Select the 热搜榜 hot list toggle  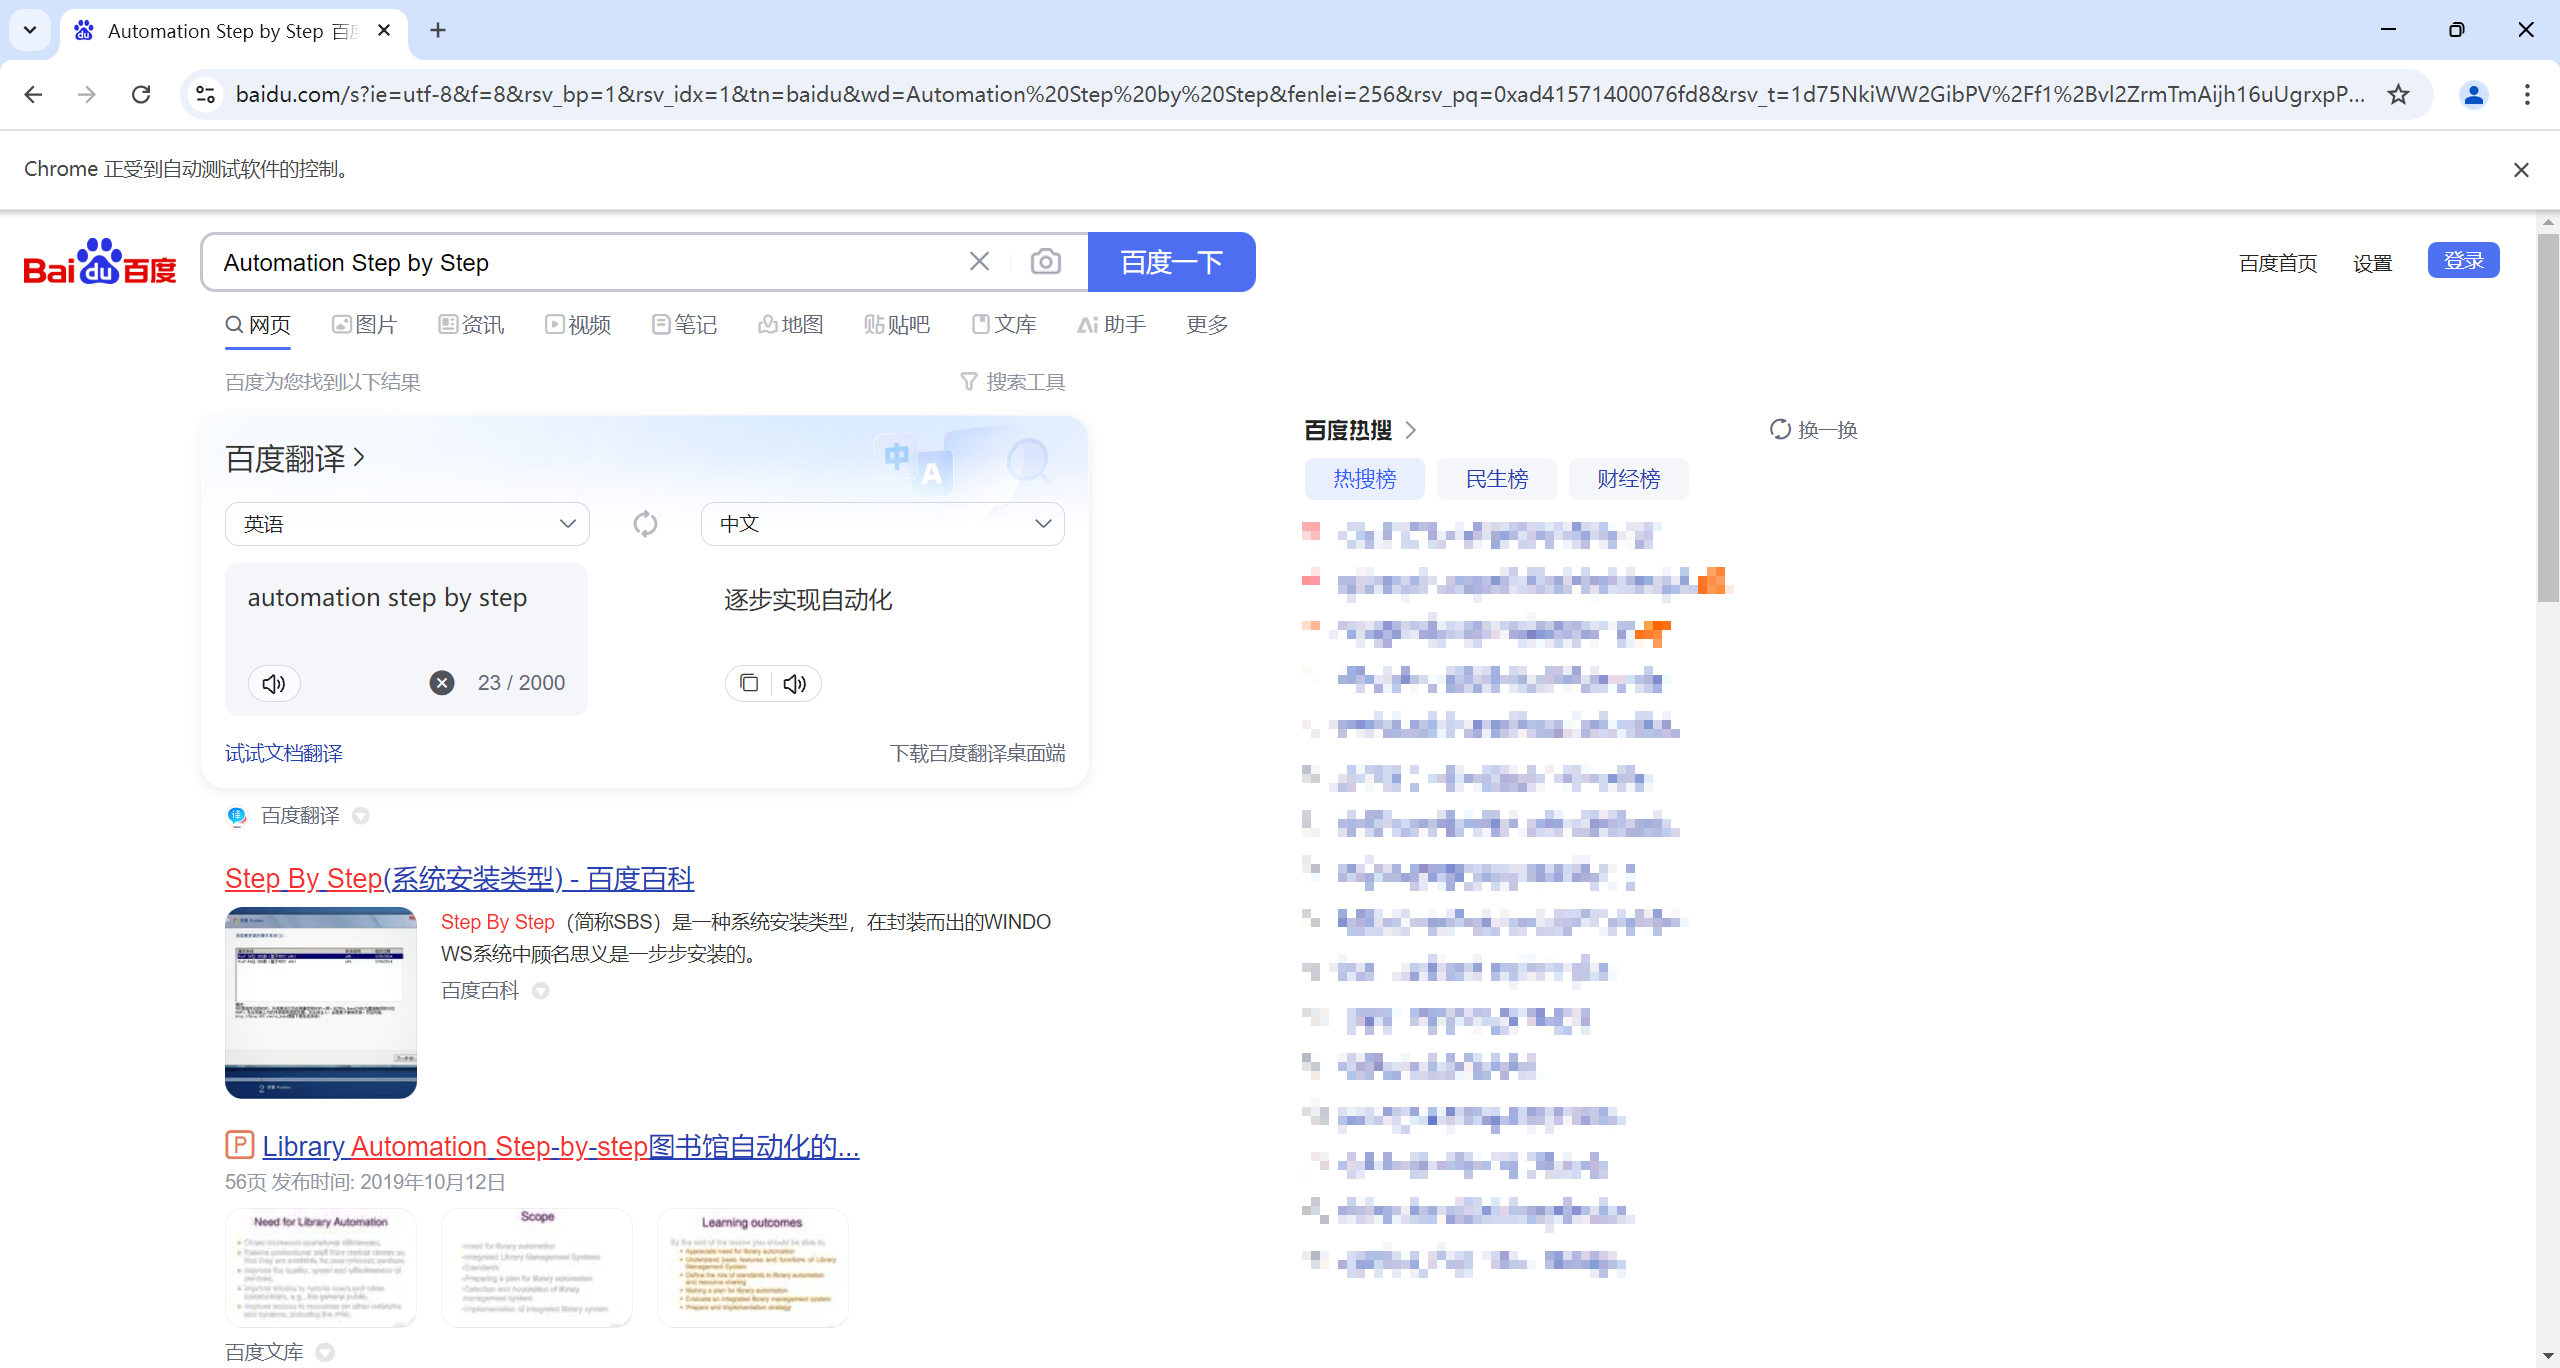tap(1364, 479)
